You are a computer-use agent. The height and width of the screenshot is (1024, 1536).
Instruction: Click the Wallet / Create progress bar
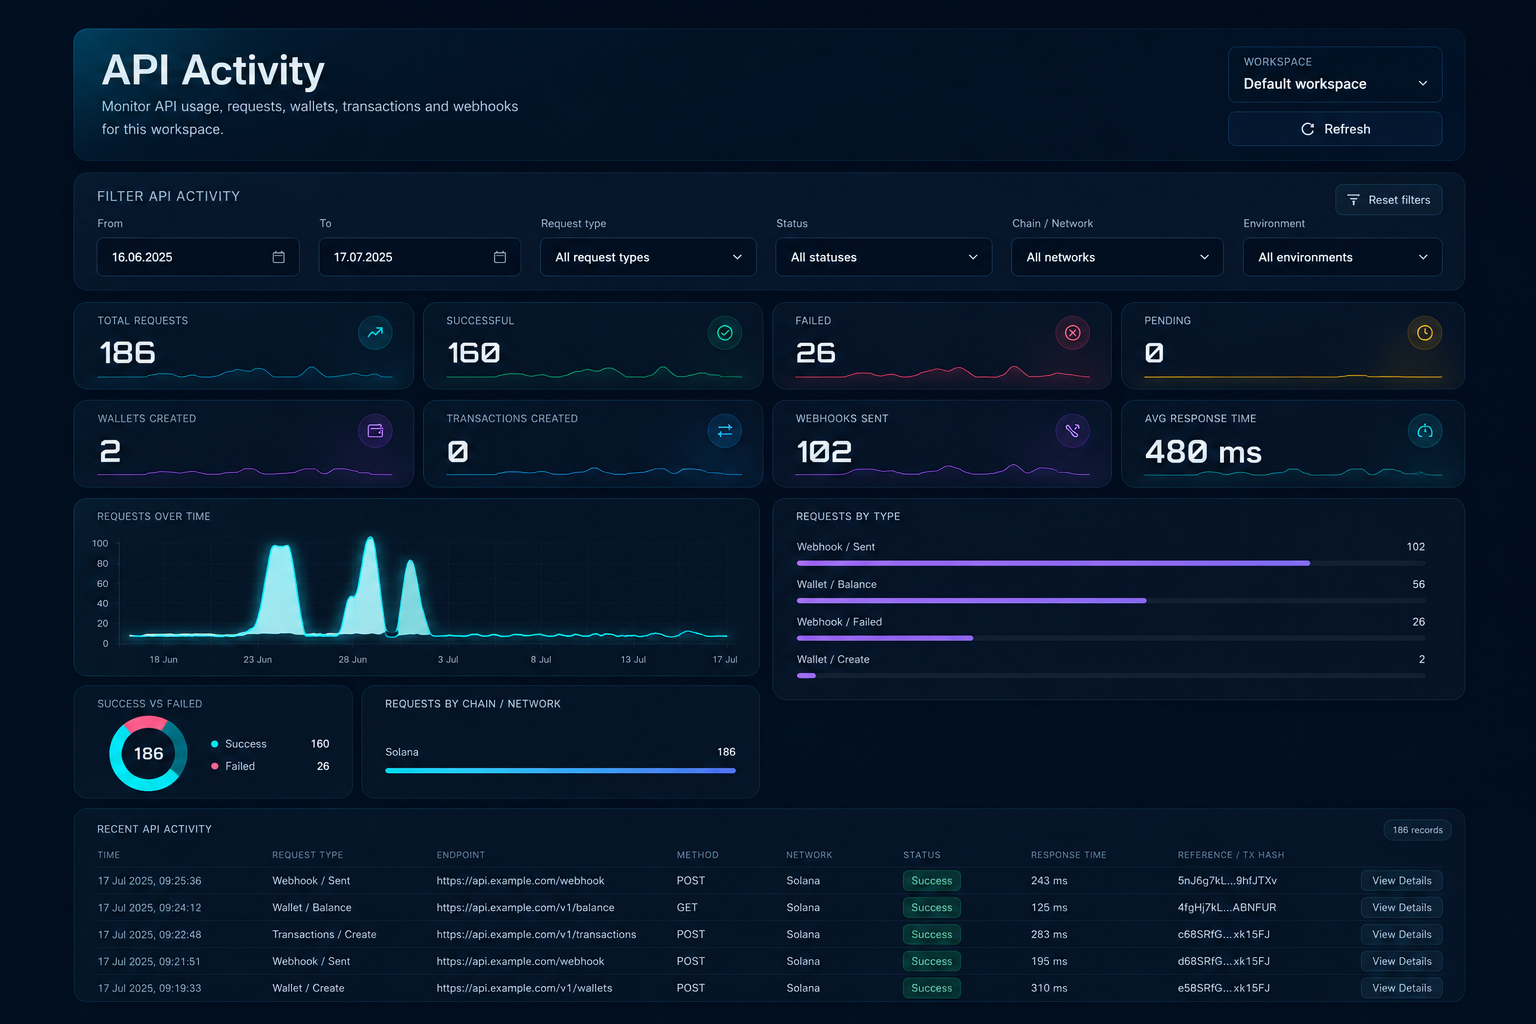point(1111,676)
